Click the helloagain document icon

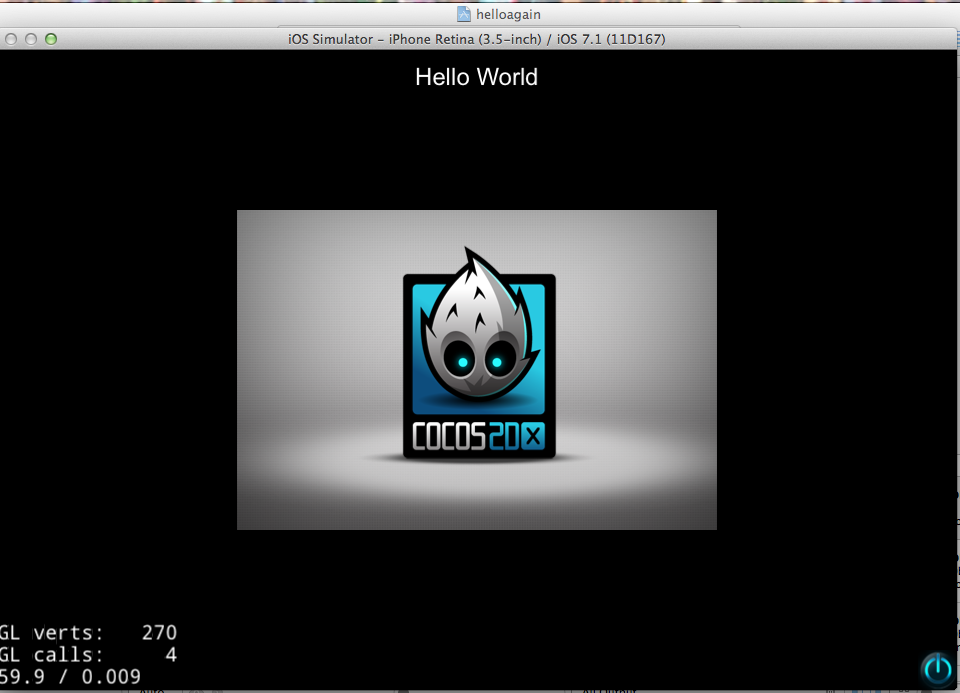[463, 14]
